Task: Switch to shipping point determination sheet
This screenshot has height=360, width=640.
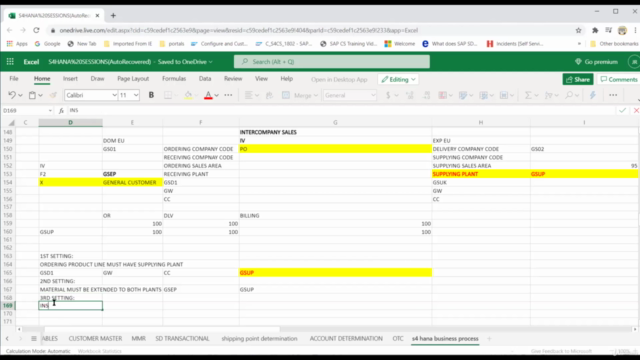Action: click(259, 338)
